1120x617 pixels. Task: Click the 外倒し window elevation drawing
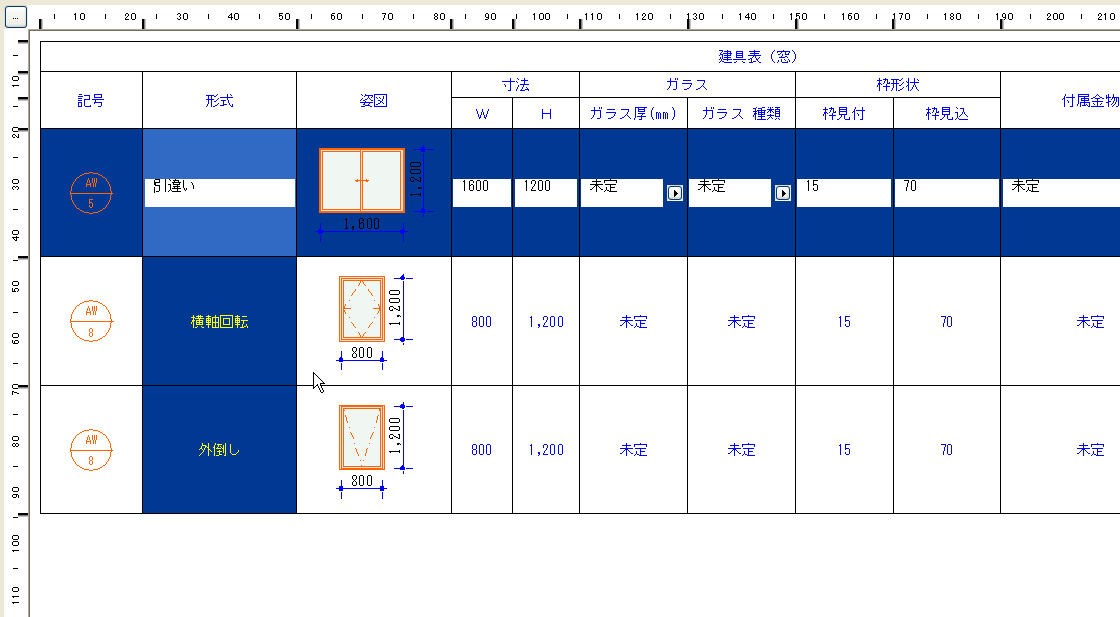tap(362, 438)
